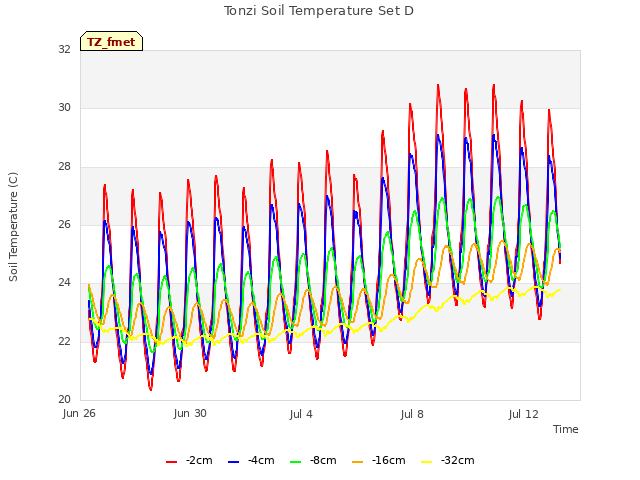
Task: Click the red -2cm legend swatch
Action: click(171, 462)
